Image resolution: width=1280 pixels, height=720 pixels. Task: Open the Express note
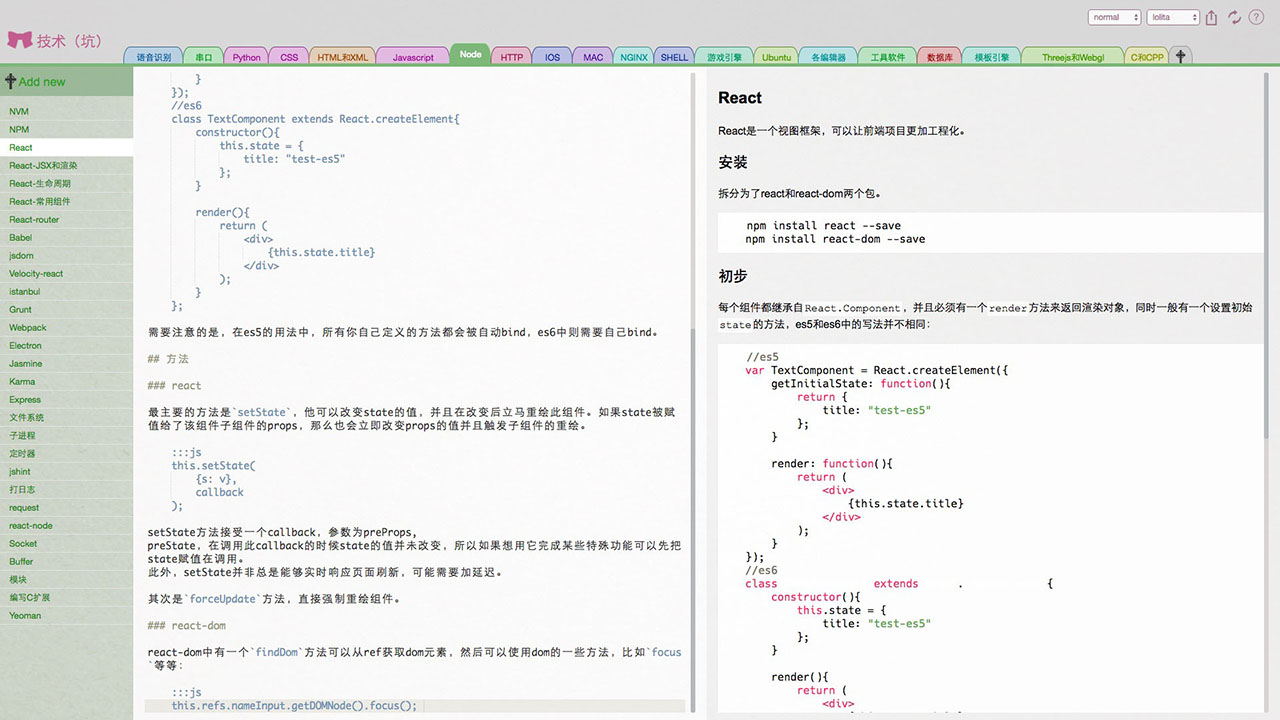pyautogui.click(x=66, y=399)
